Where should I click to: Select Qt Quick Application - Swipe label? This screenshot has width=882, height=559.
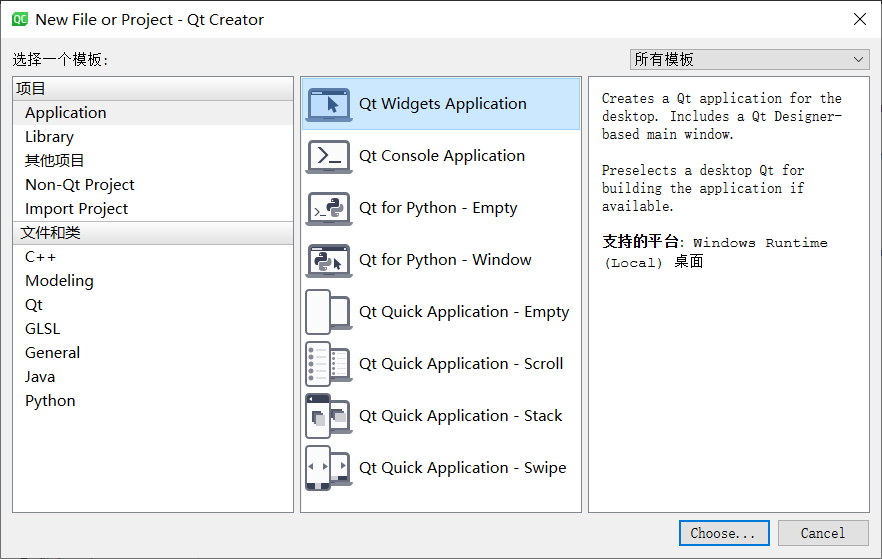point(462,468)
